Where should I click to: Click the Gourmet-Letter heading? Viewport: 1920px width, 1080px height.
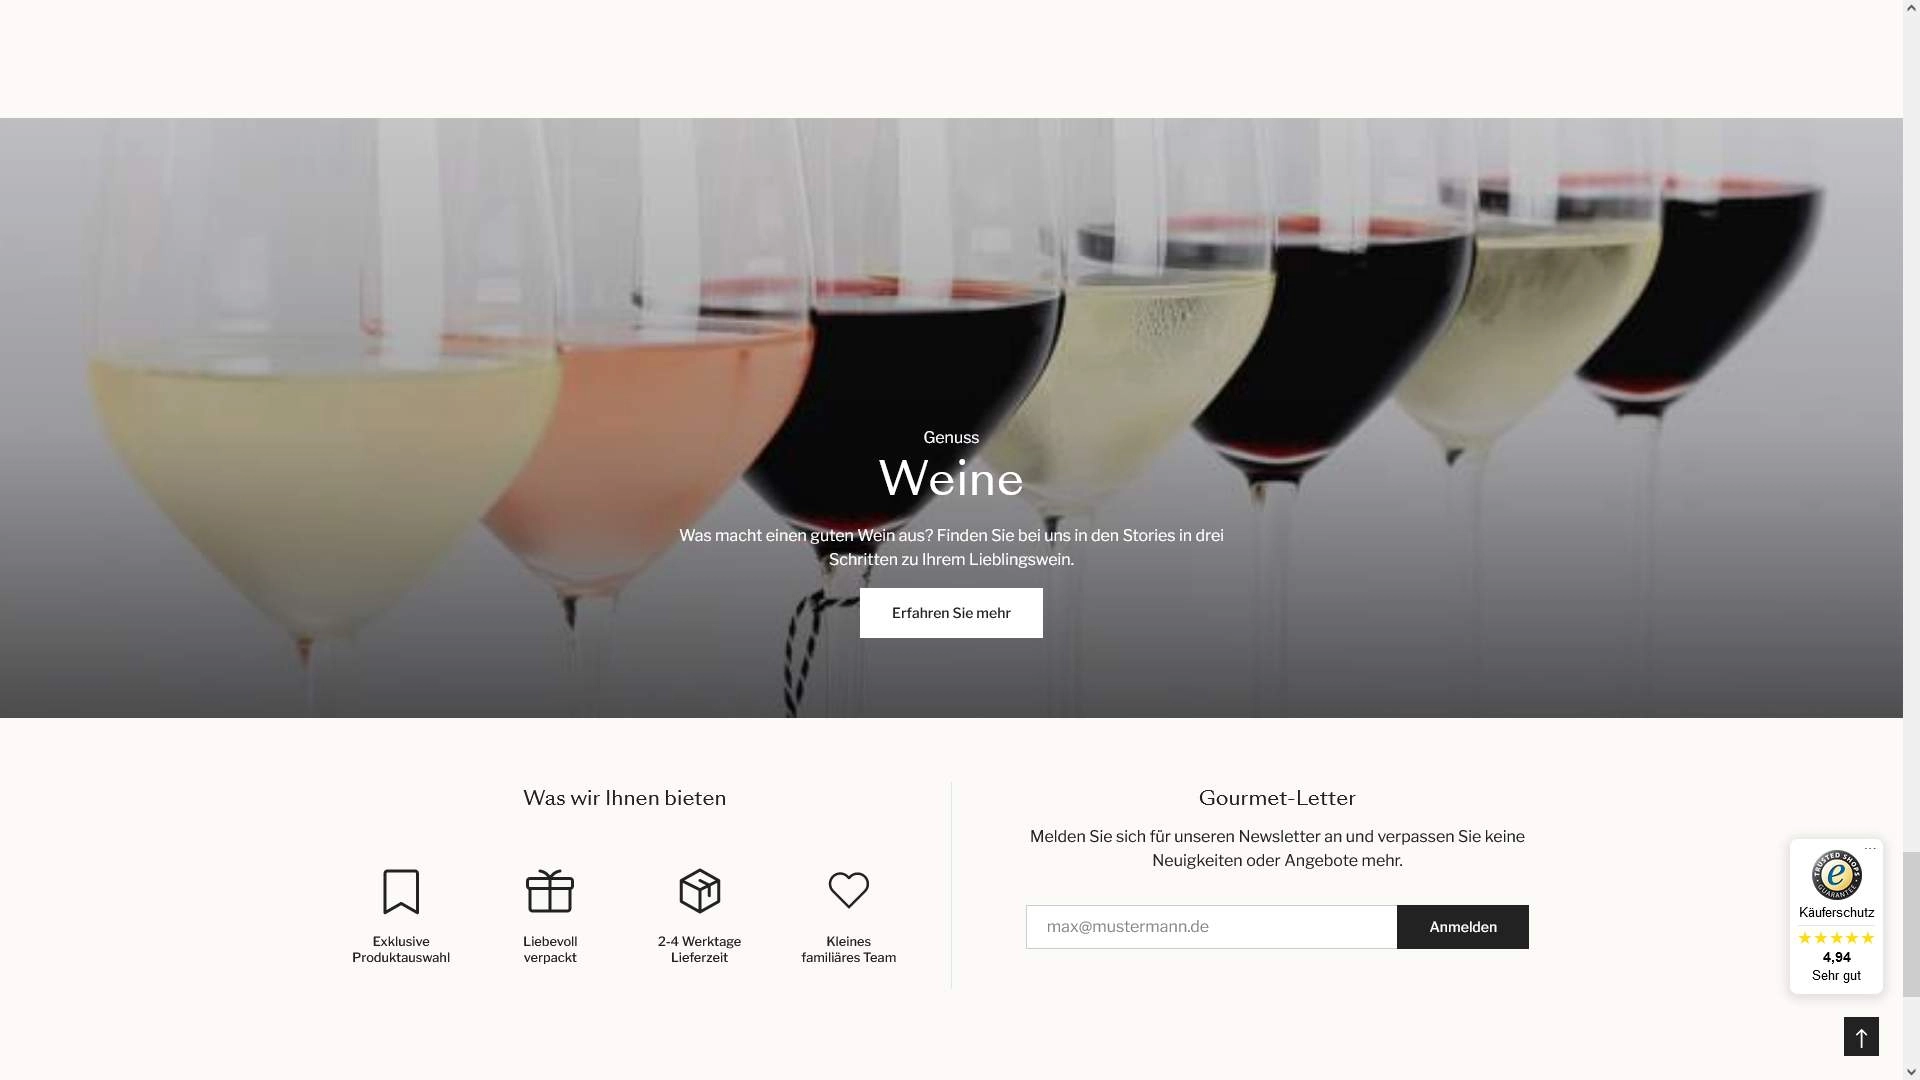[1277, 798]
